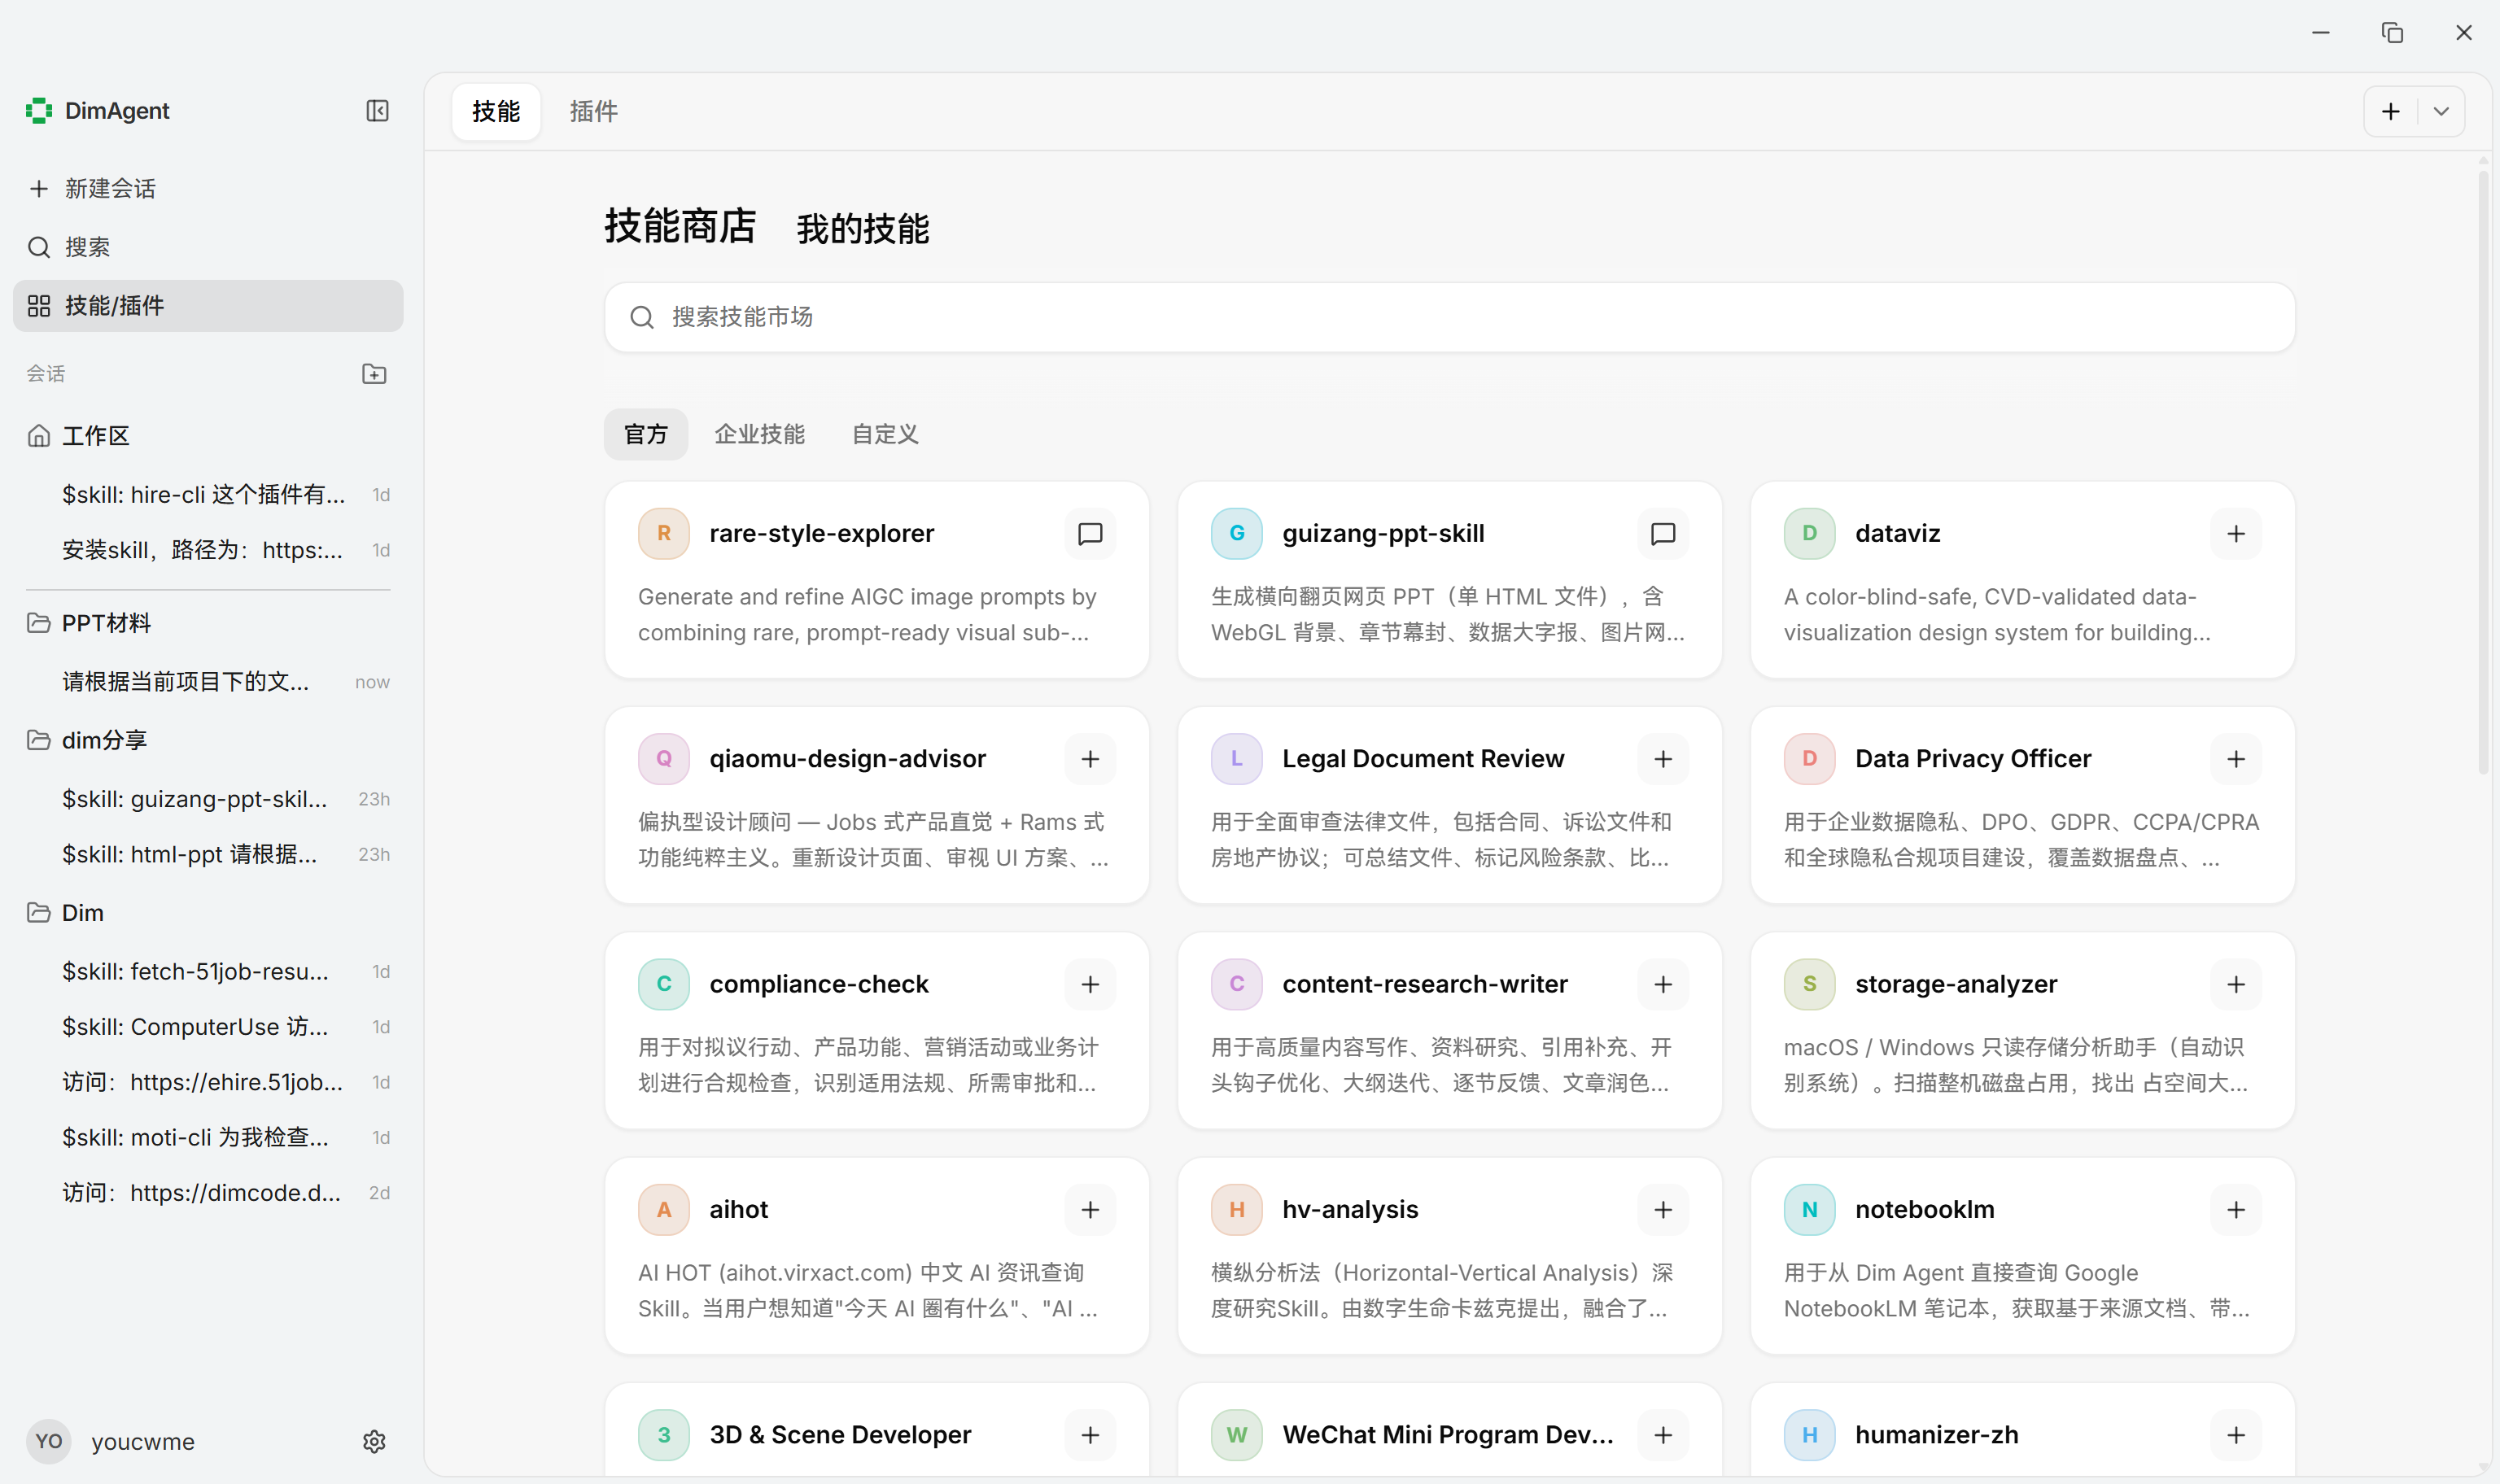The image size is (2500, 1484).
Task: Collapse the sidebar panel icon
Action: coord(377,111)
